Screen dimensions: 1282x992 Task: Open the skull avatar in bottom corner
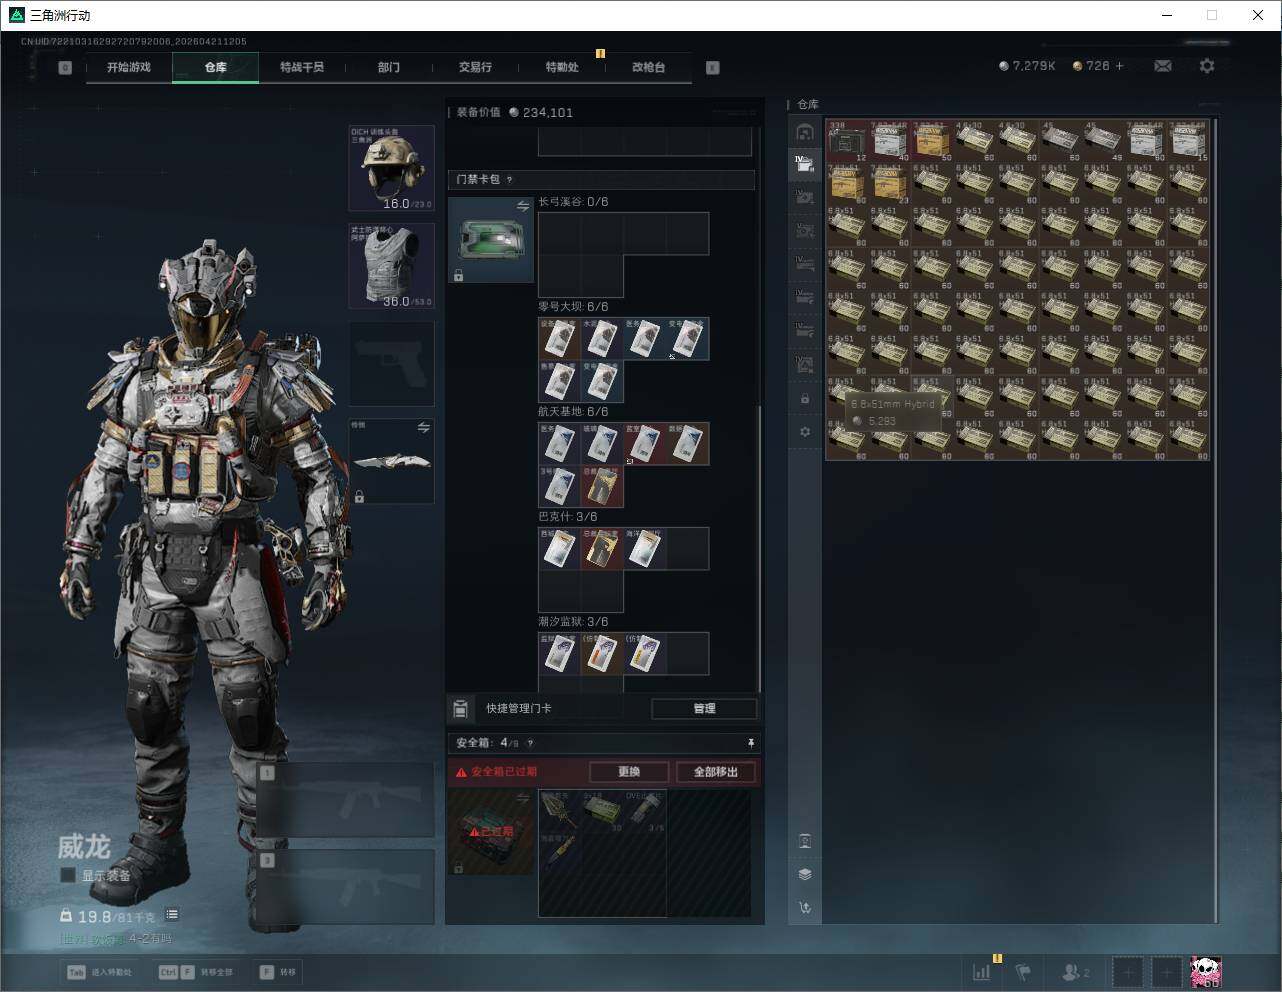tap(1206, 971)
